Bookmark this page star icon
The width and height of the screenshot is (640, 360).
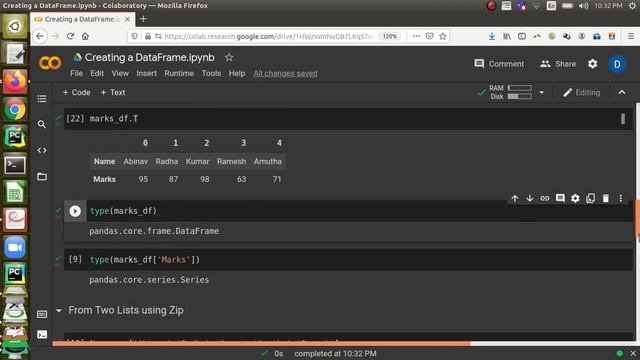(x=443, y=36)
